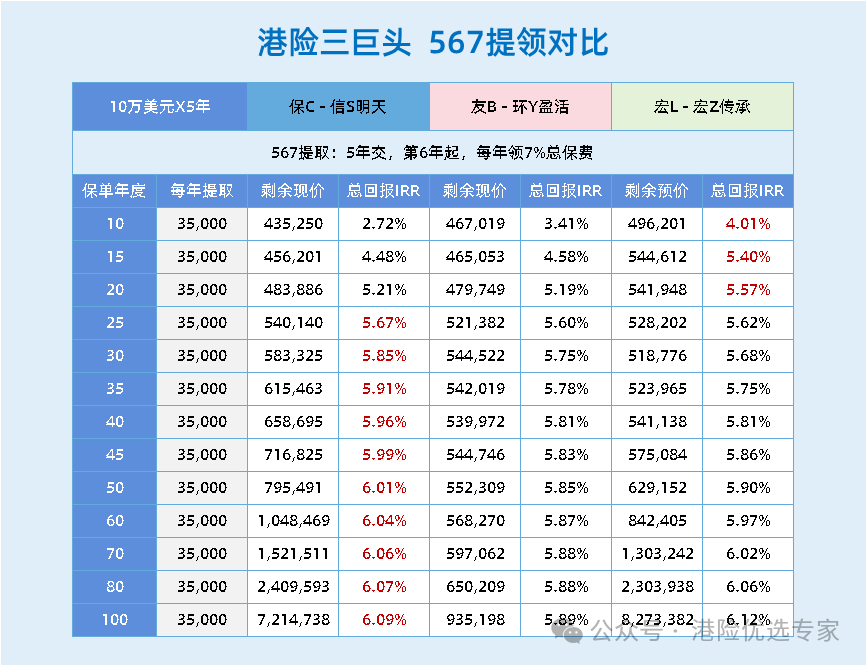Click the value 528,202
Image resolution: width=867 pixels, height=665 pixels.
[657, 323]
